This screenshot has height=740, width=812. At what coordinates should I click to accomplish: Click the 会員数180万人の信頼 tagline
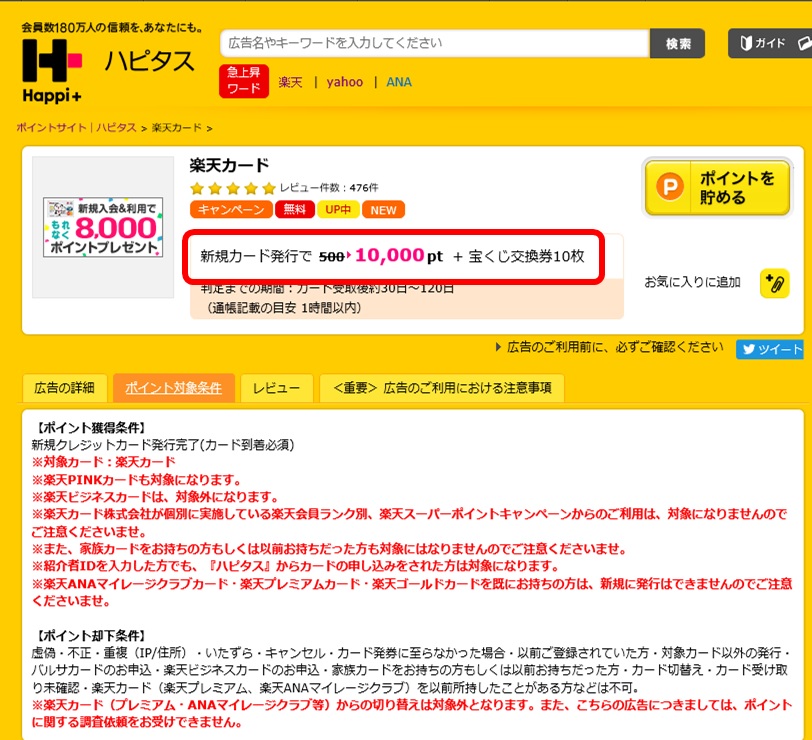113,28
